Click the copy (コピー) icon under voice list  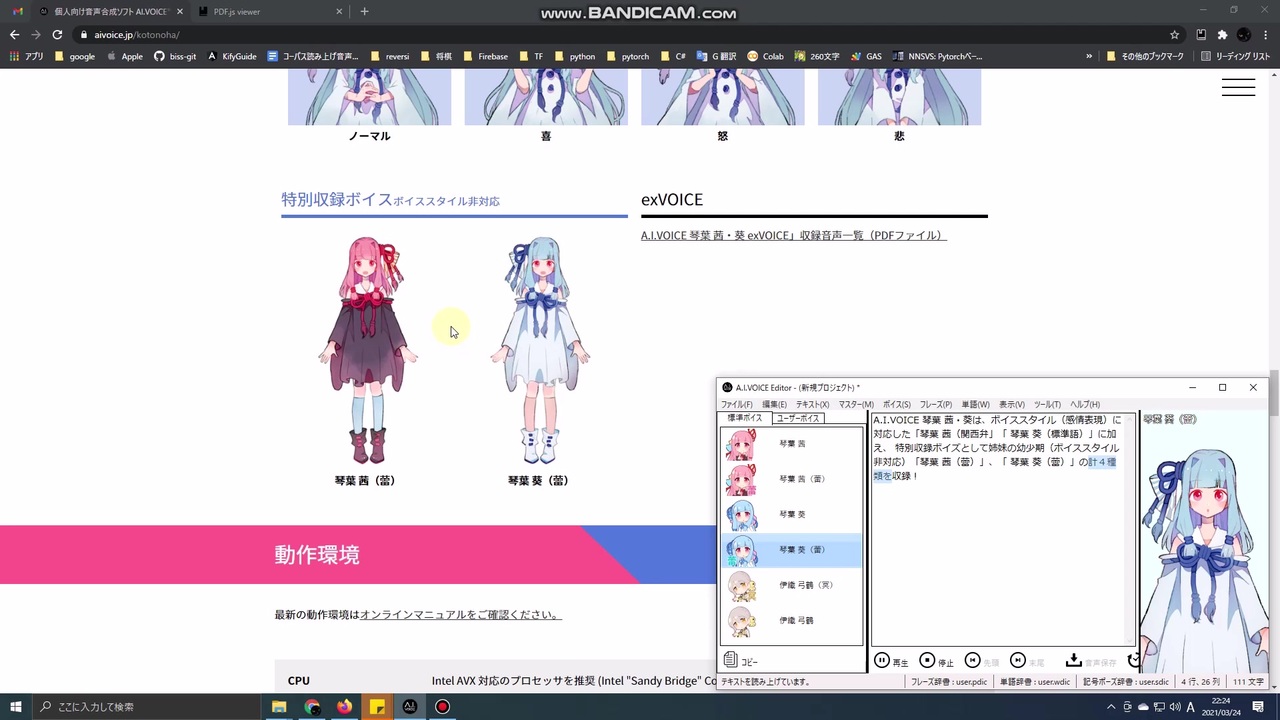coord(731,660)
